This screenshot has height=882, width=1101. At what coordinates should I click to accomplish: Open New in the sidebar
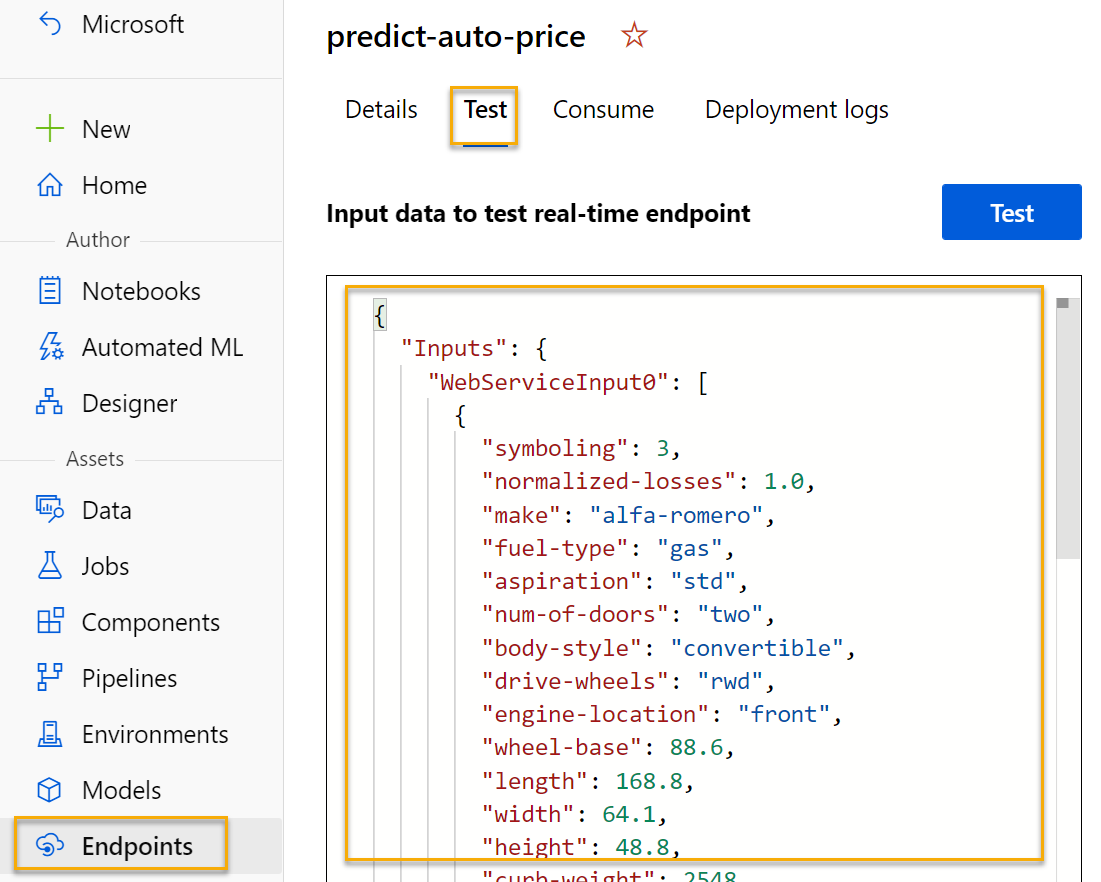coord(106,129)
